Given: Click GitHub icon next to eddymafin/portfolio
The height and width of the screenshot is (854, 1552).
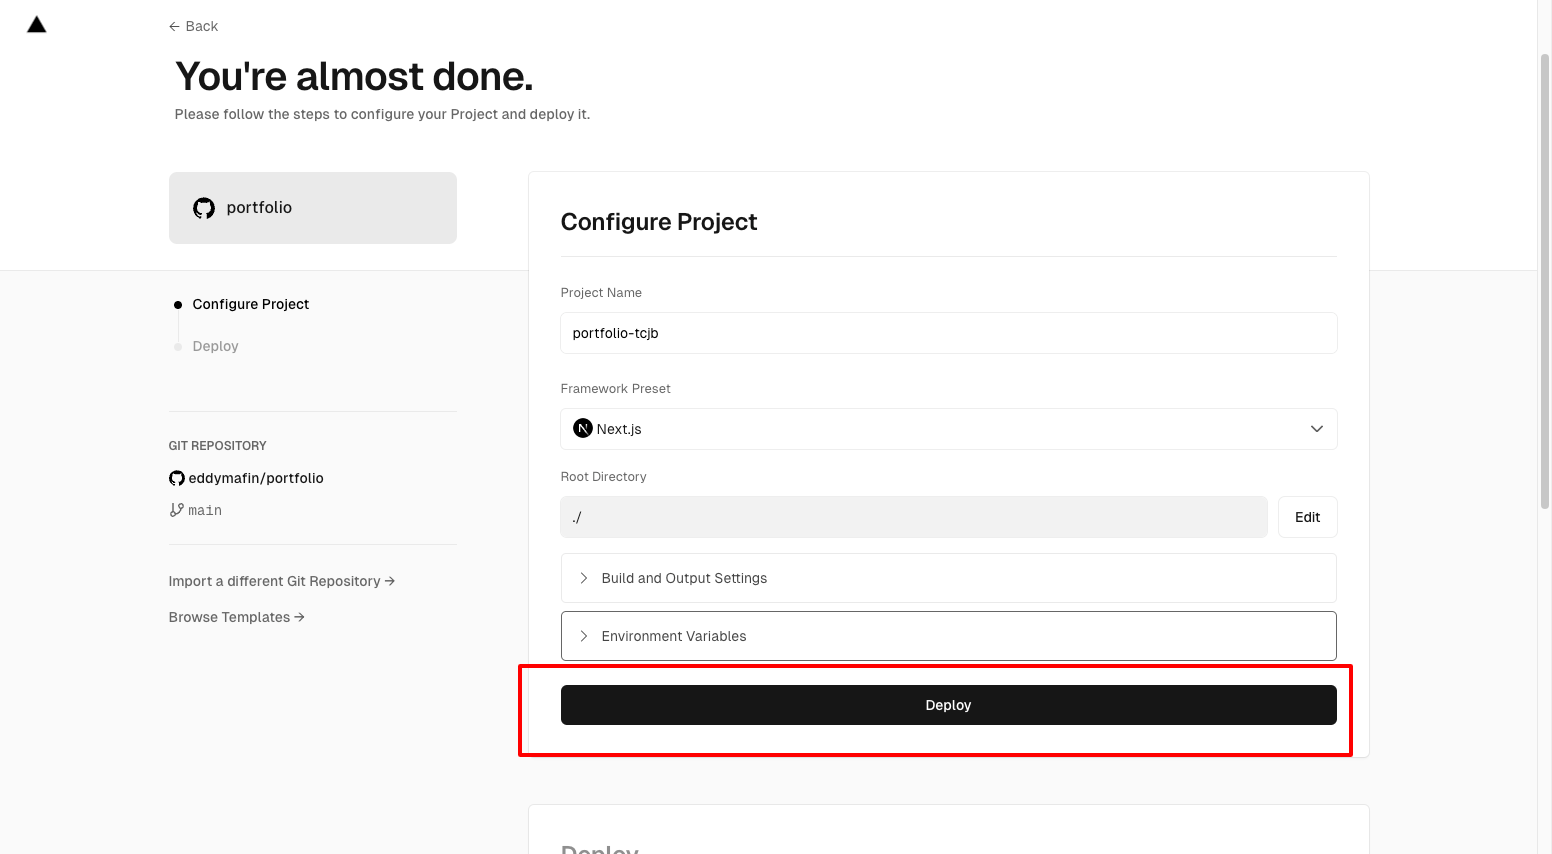Looking at the screenshot, I should tap(177, 478).
